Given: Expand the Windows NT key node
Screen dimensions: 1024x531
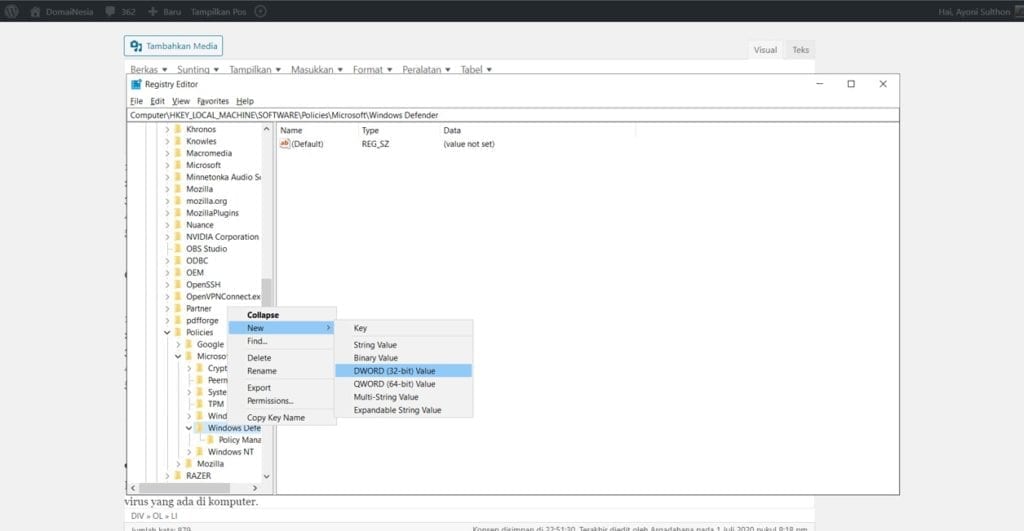Looking at the screenshot, I should [x=189, y=452].
